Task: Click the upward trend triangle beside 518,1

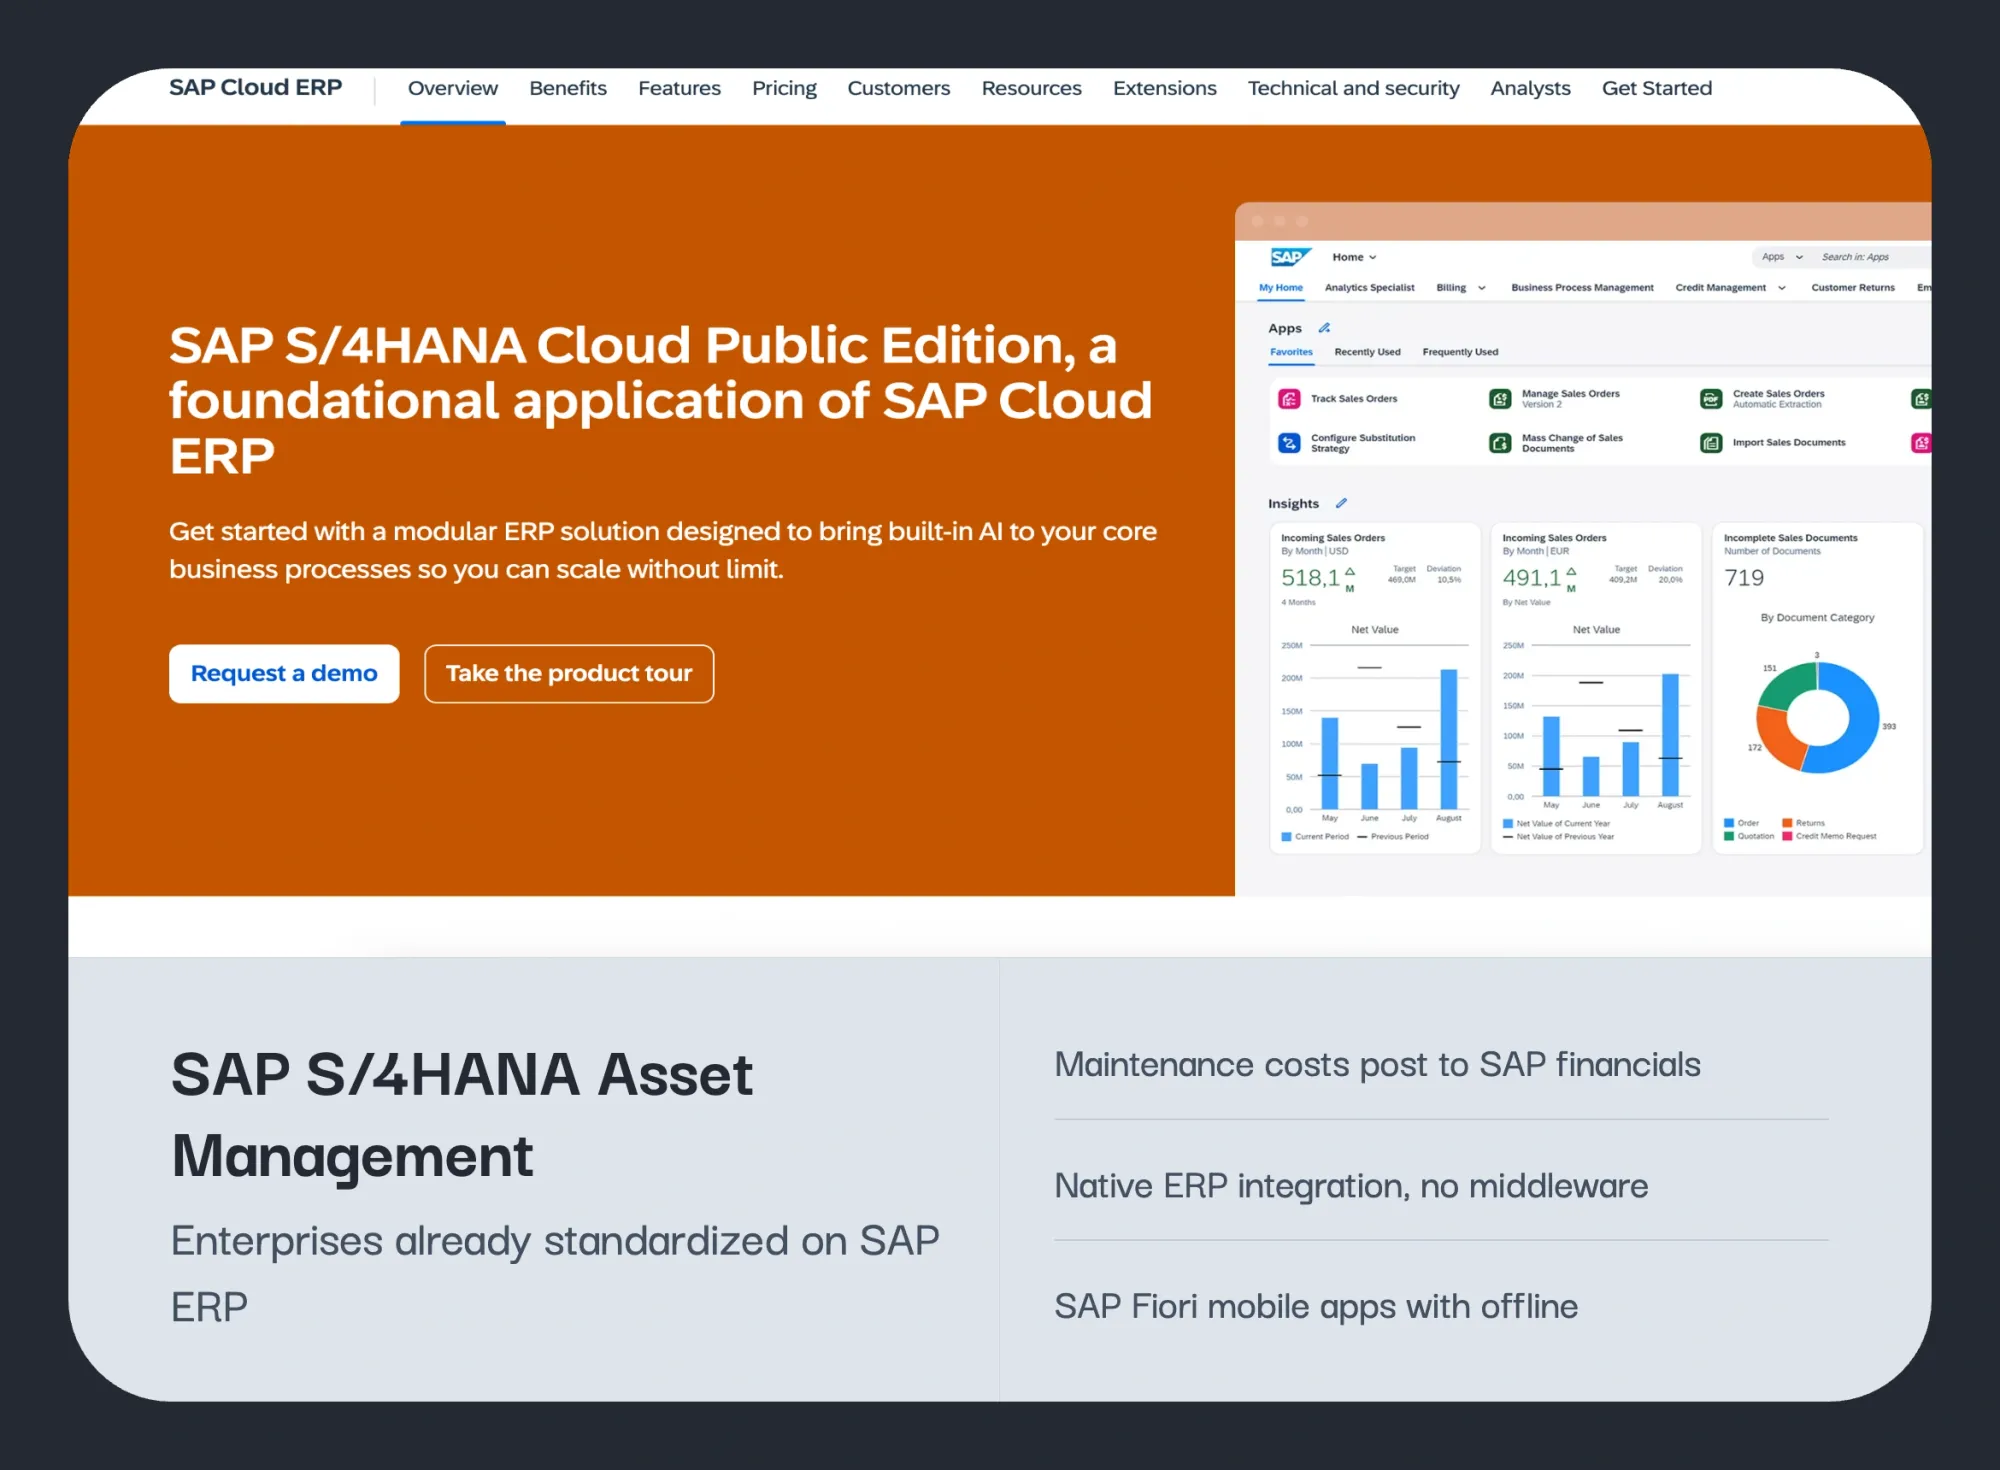Action: (x=1350, y=571)
